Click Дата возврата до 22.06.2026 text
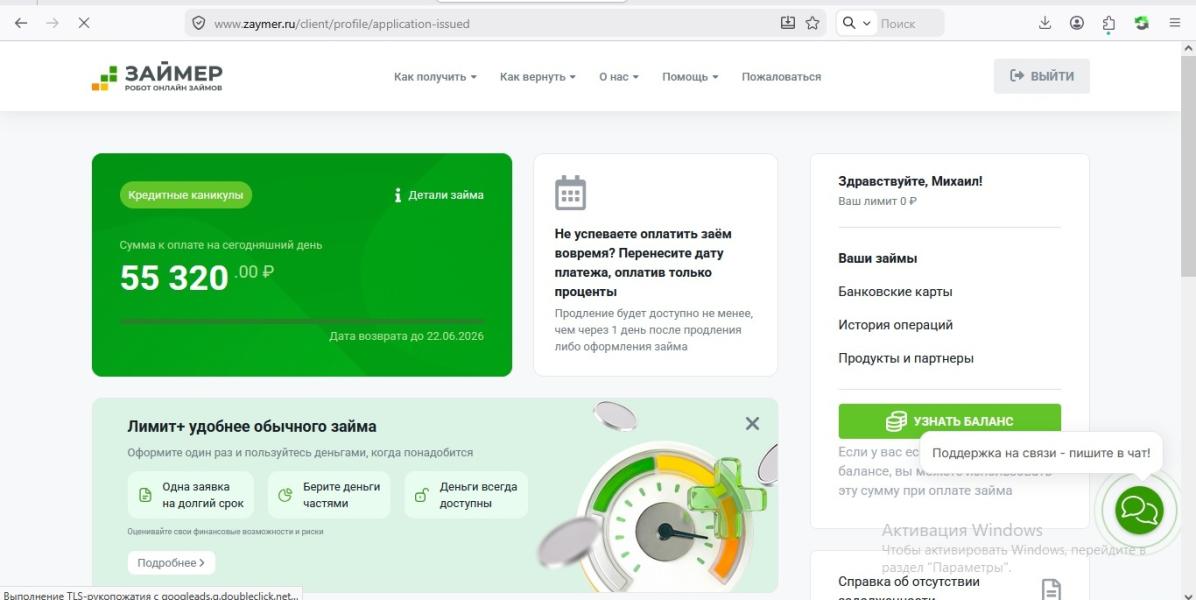The height and width of the screenshot is (600, 1196). point(407,336)
